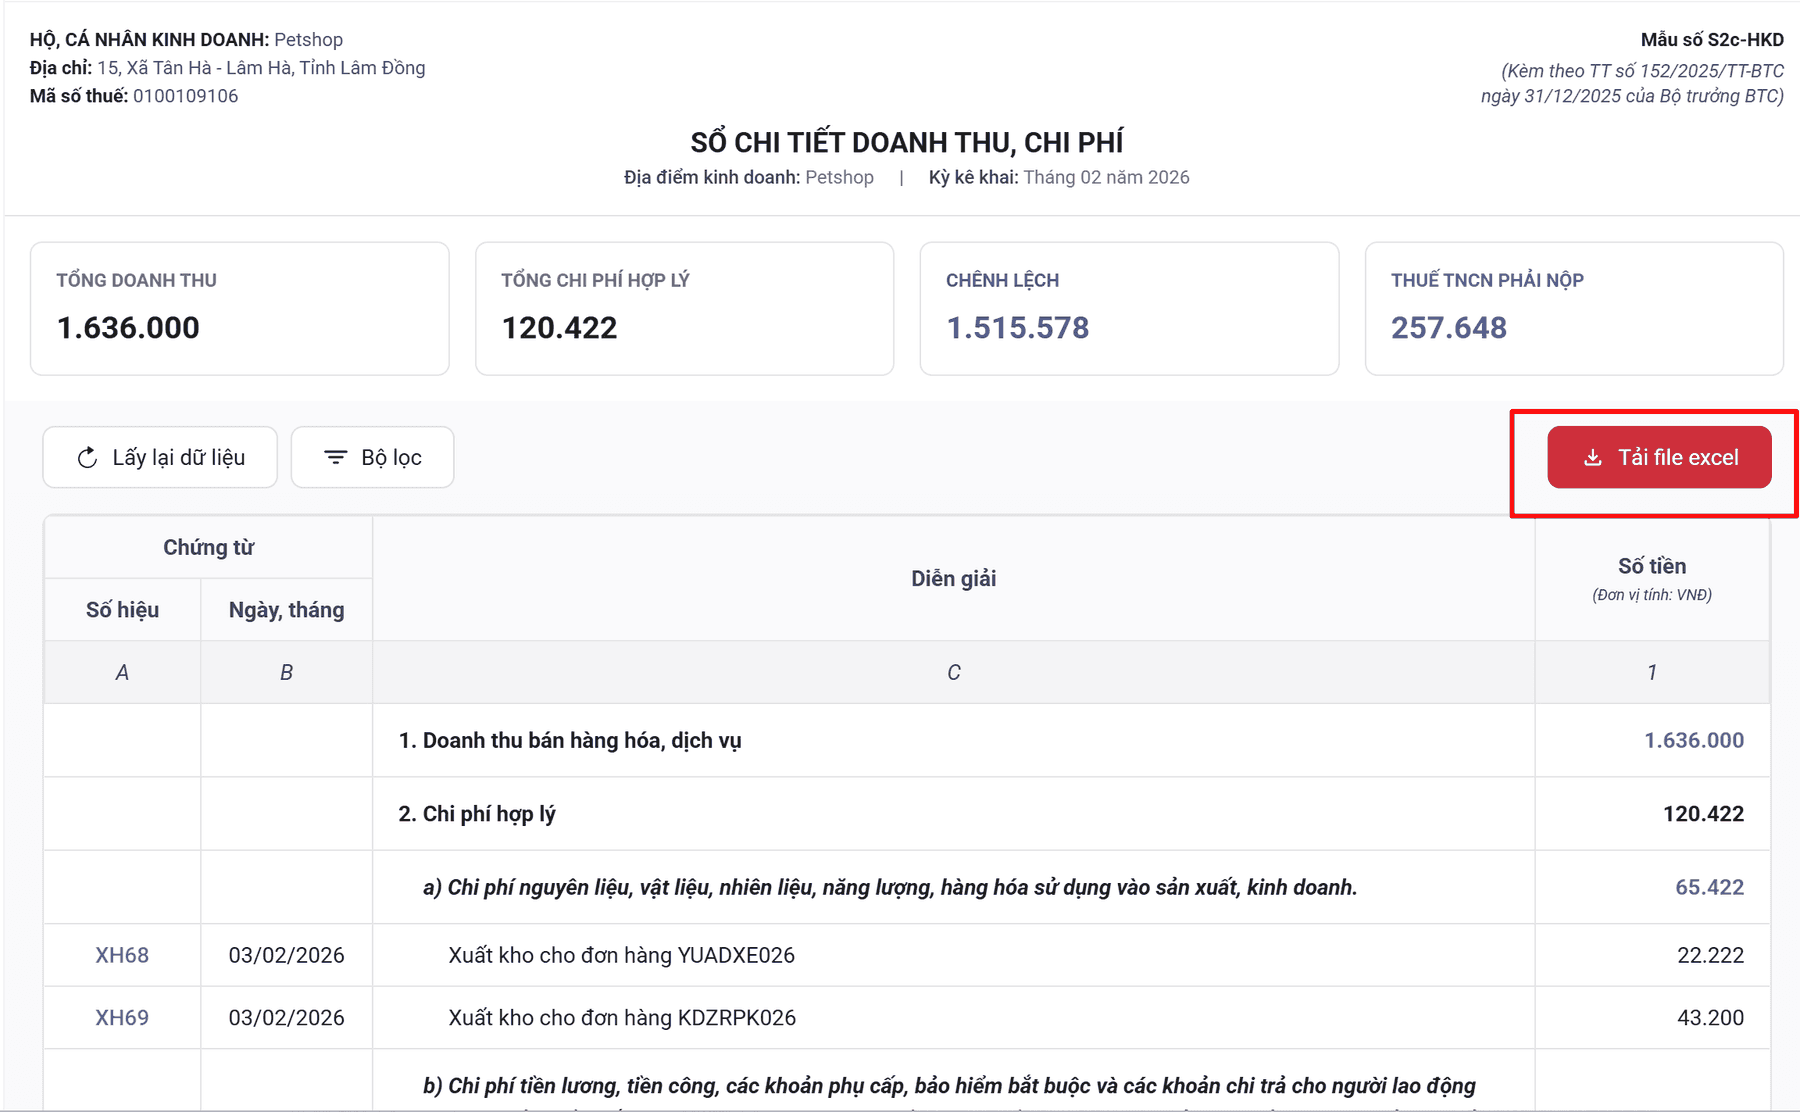Select the amount "22.222"
1800x1112 pixels.
1710,955
